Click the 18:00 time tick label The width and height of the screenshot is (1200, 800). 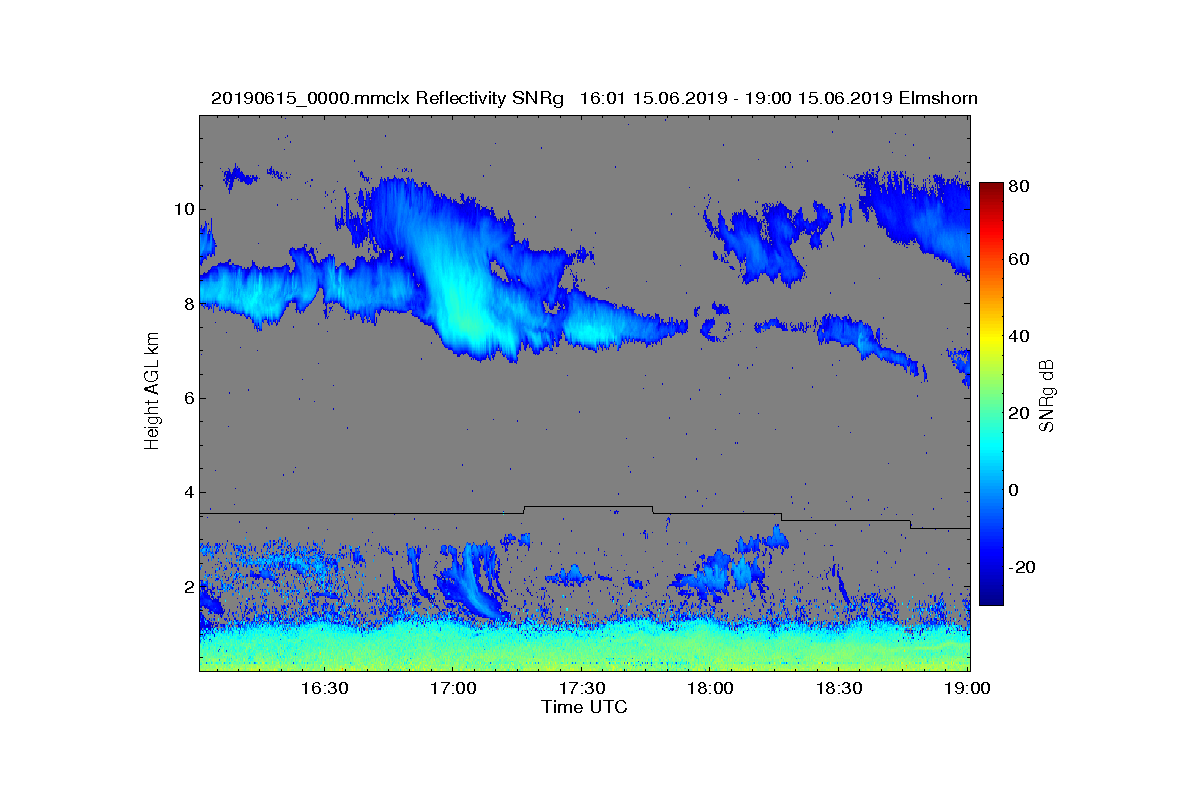pyautogui.click(x=709, y=688)
